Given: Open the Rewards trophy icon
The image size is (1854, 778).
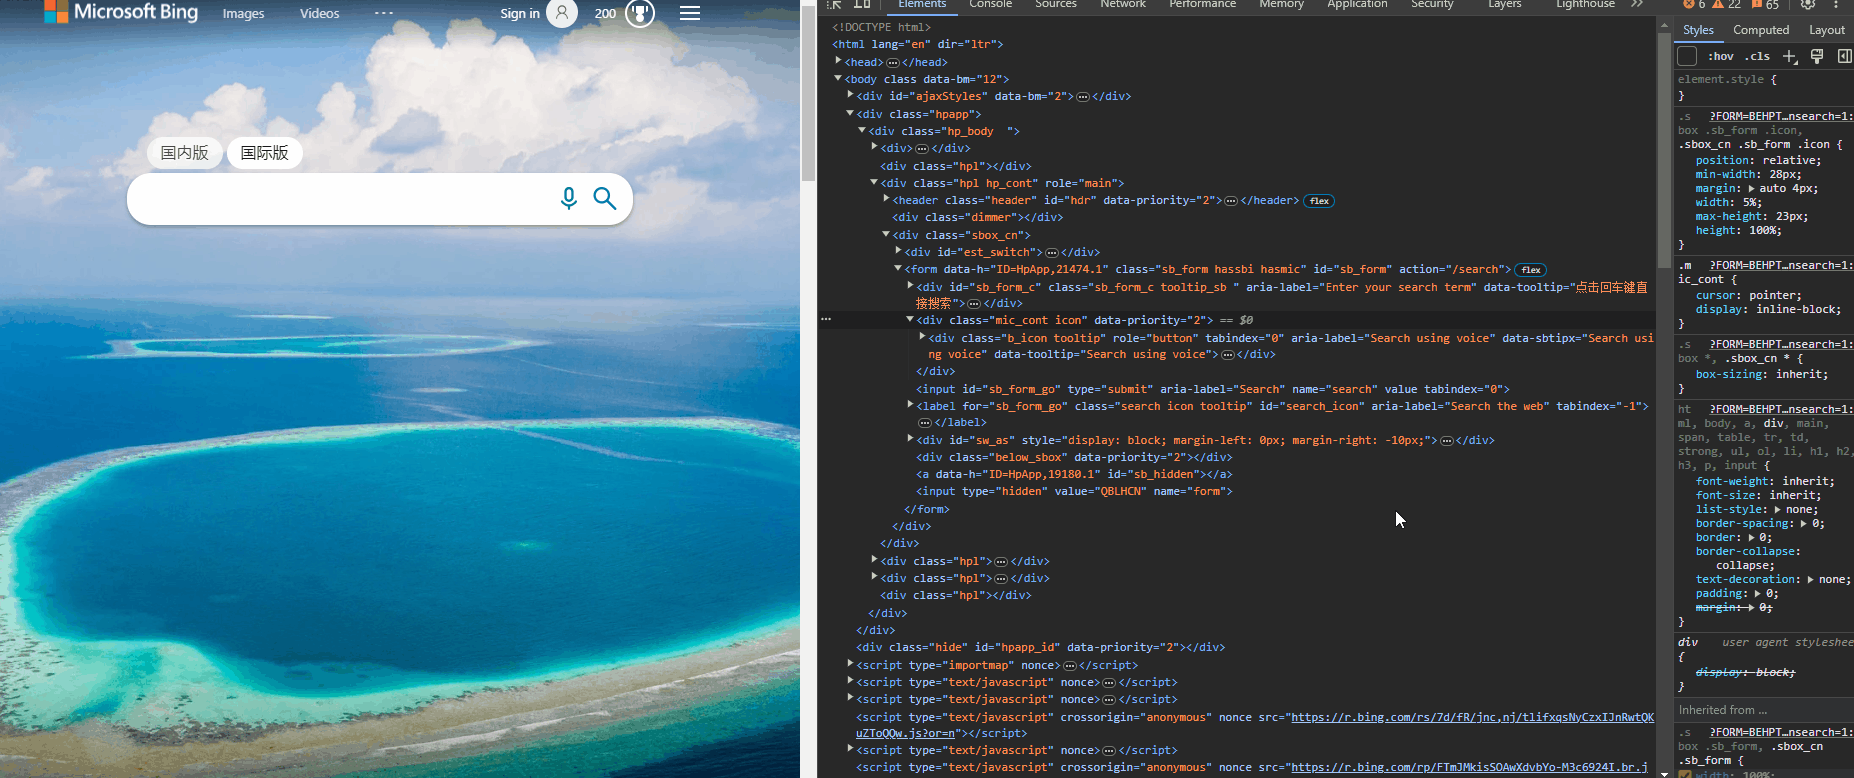Looking at the screenshot, I should (640, 13).
